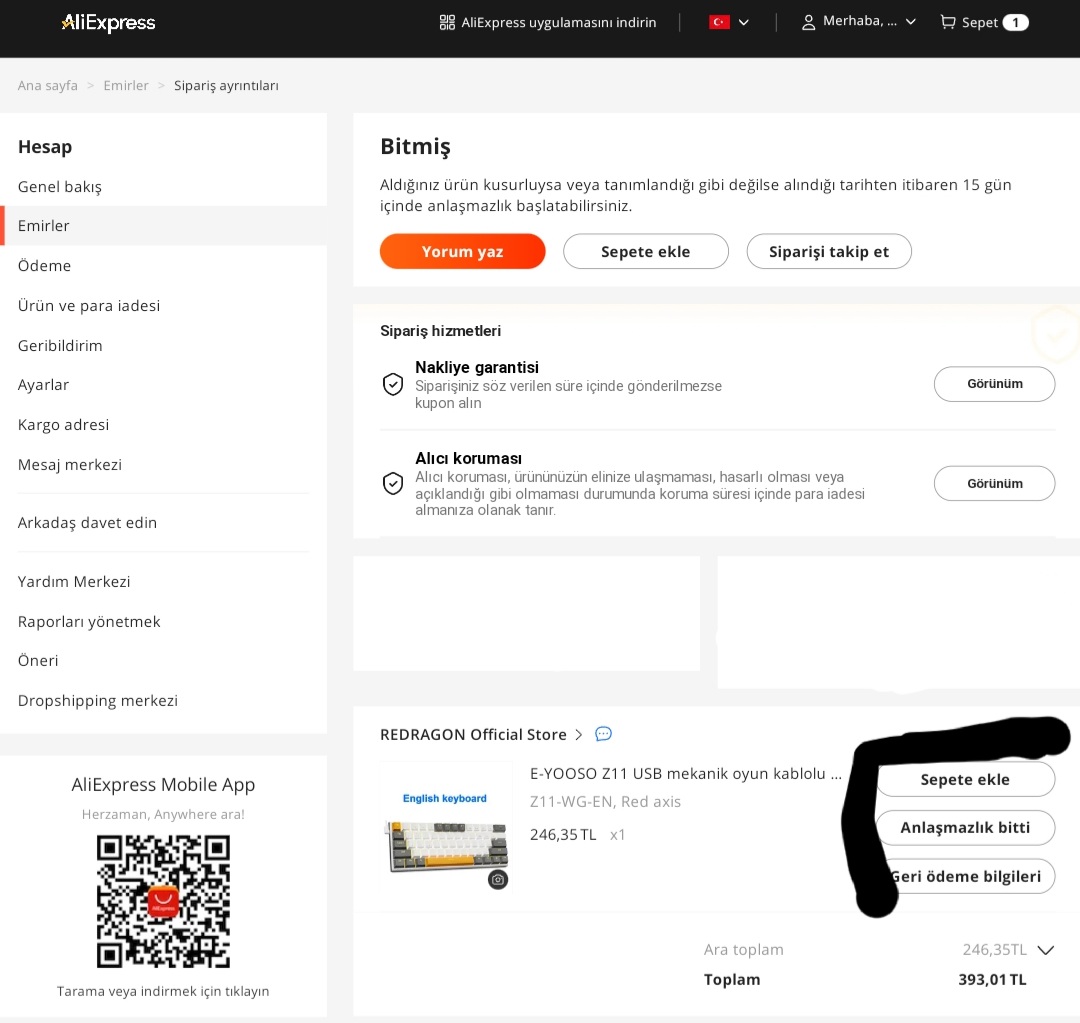Click Tarama veya indirmek için tıklayın text
The image size is (1080, 1023).
(x=163, y=991)
